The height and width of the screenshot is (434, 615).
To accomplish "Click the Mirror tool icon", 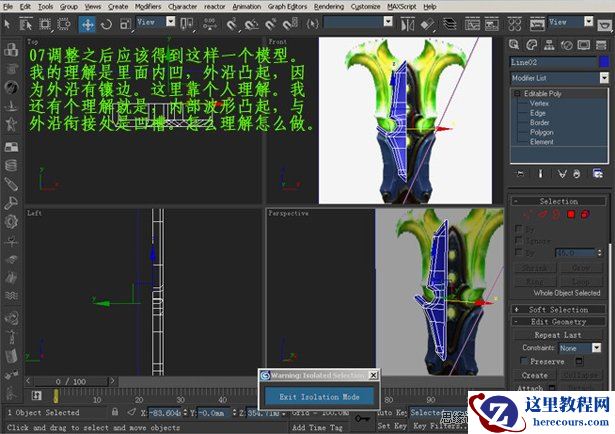I will 407,25.
